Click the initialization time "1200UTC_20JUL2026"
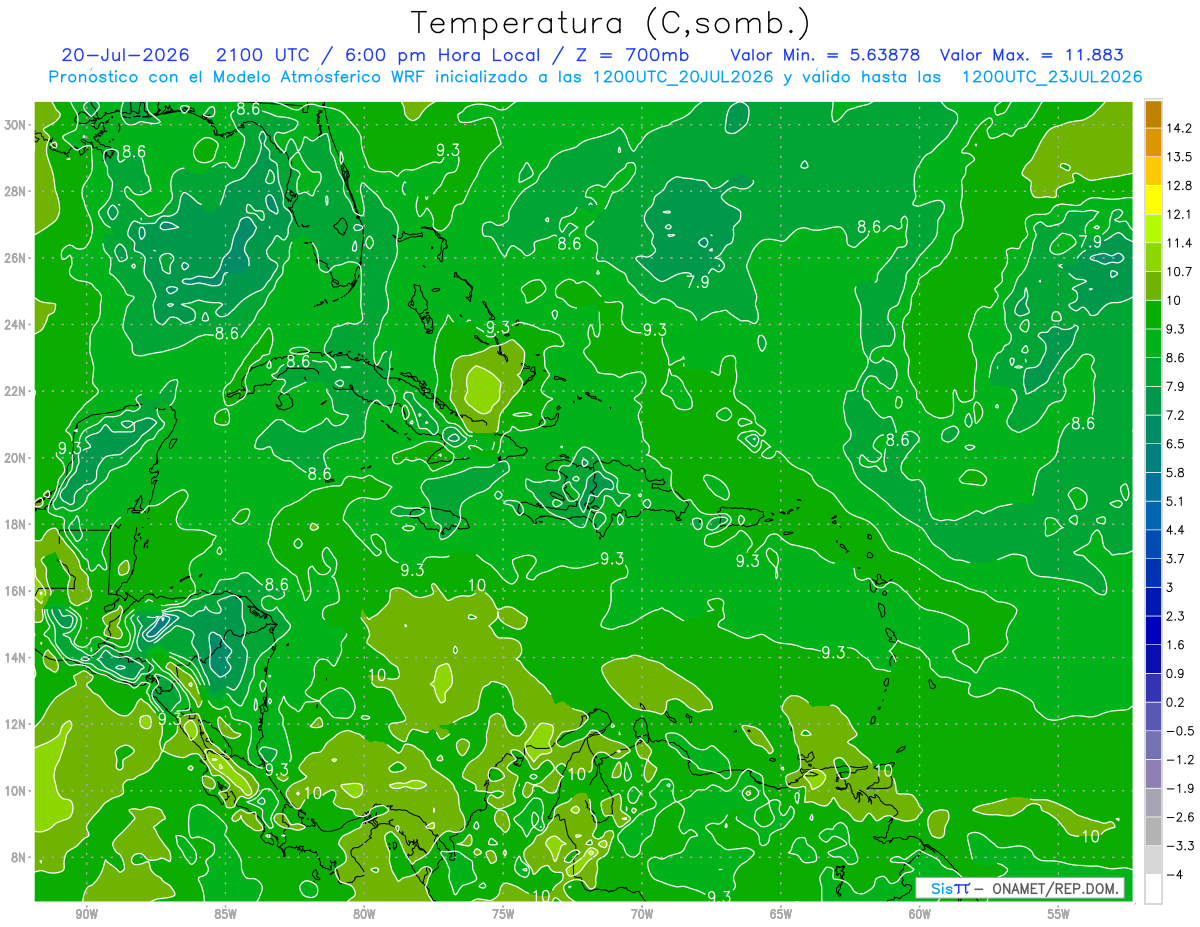The width and height of the screenshot is (1200, 927). tap(682, 77)
